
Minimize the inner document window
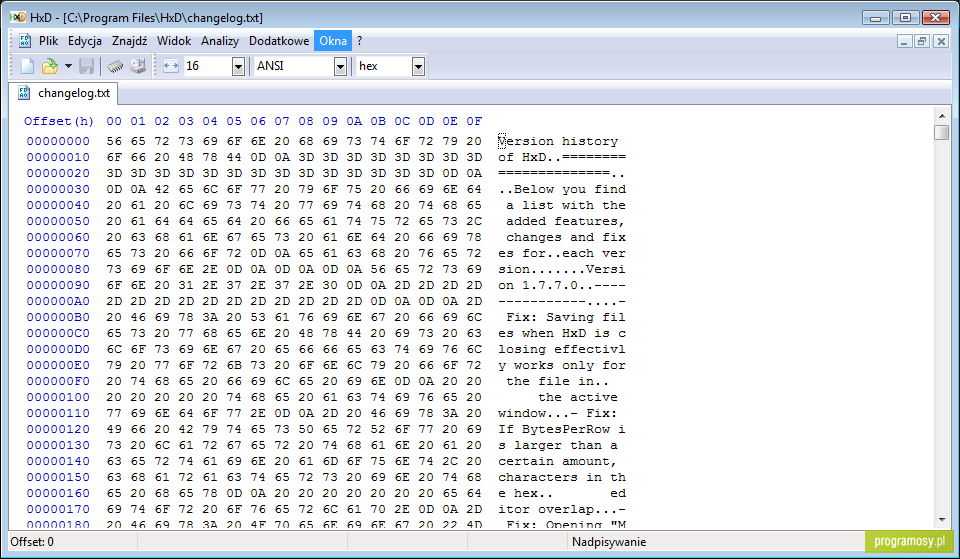(905, 41)
